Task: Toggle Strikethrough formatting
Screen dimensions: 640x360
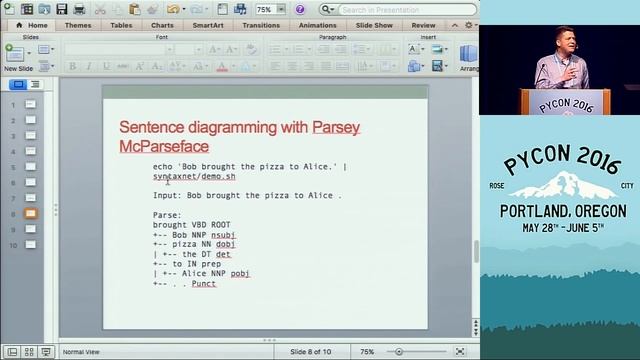Action: point(122,66)
